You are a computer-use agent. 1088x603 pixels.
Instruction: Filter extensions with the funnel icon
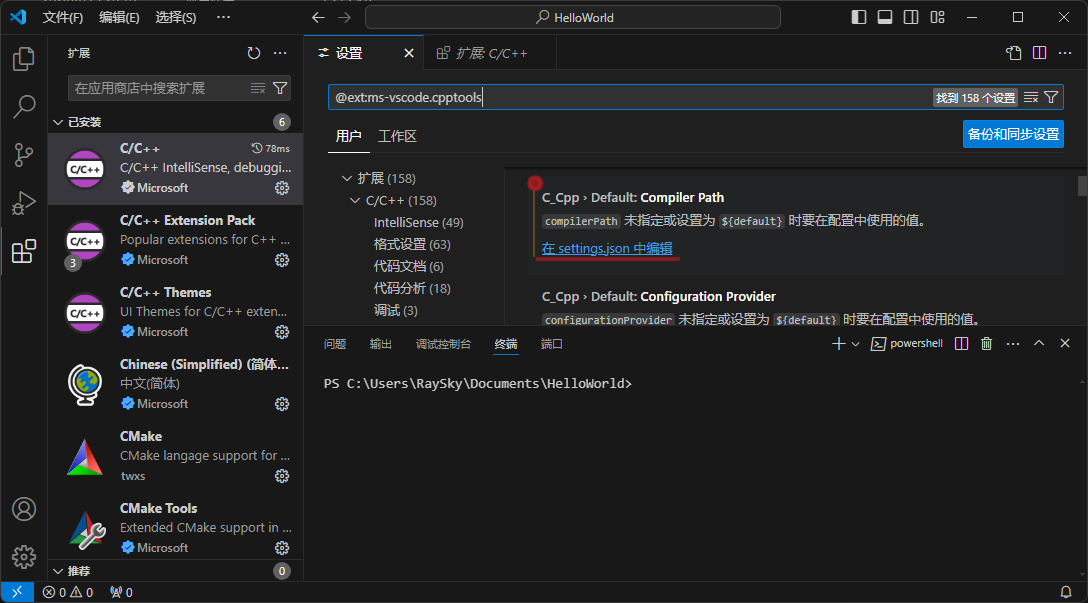pos(280,88)
